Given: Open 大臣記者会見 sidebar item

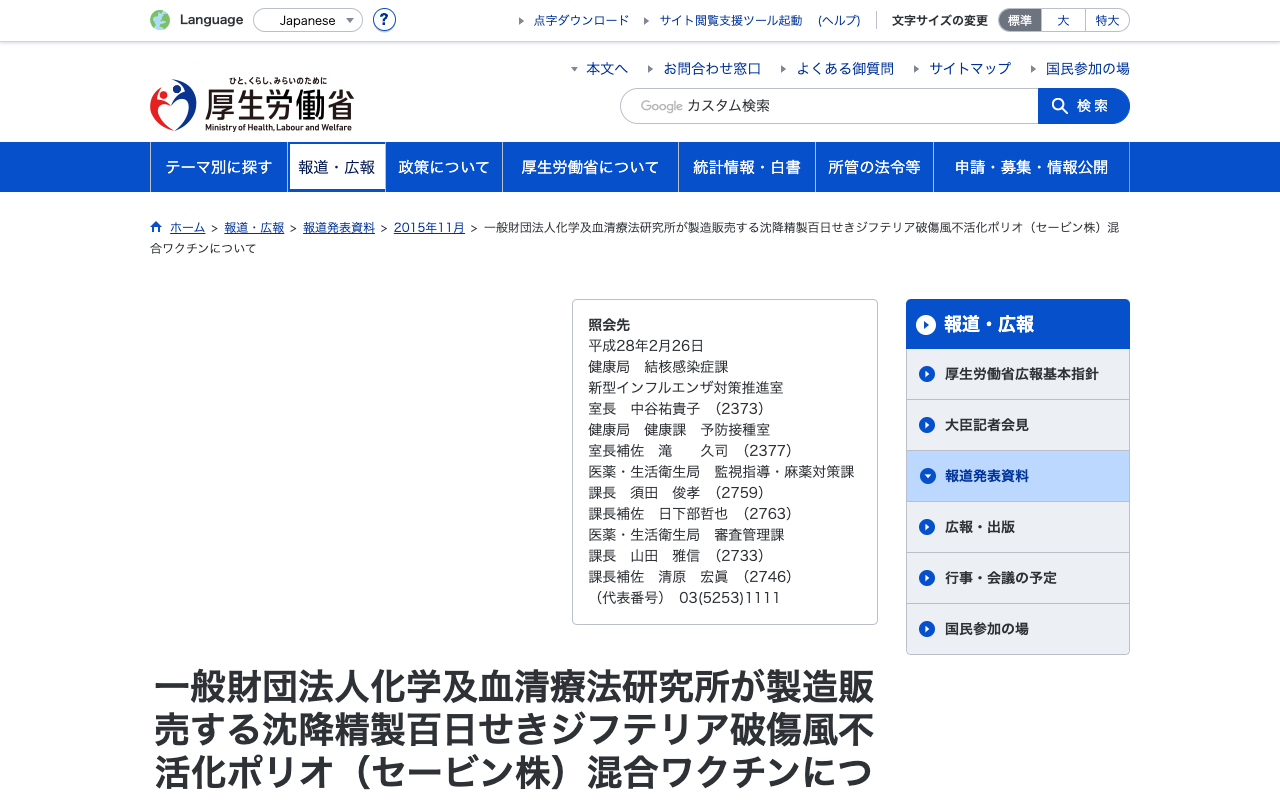Looking at the screenshot, I should (1018, 425).
